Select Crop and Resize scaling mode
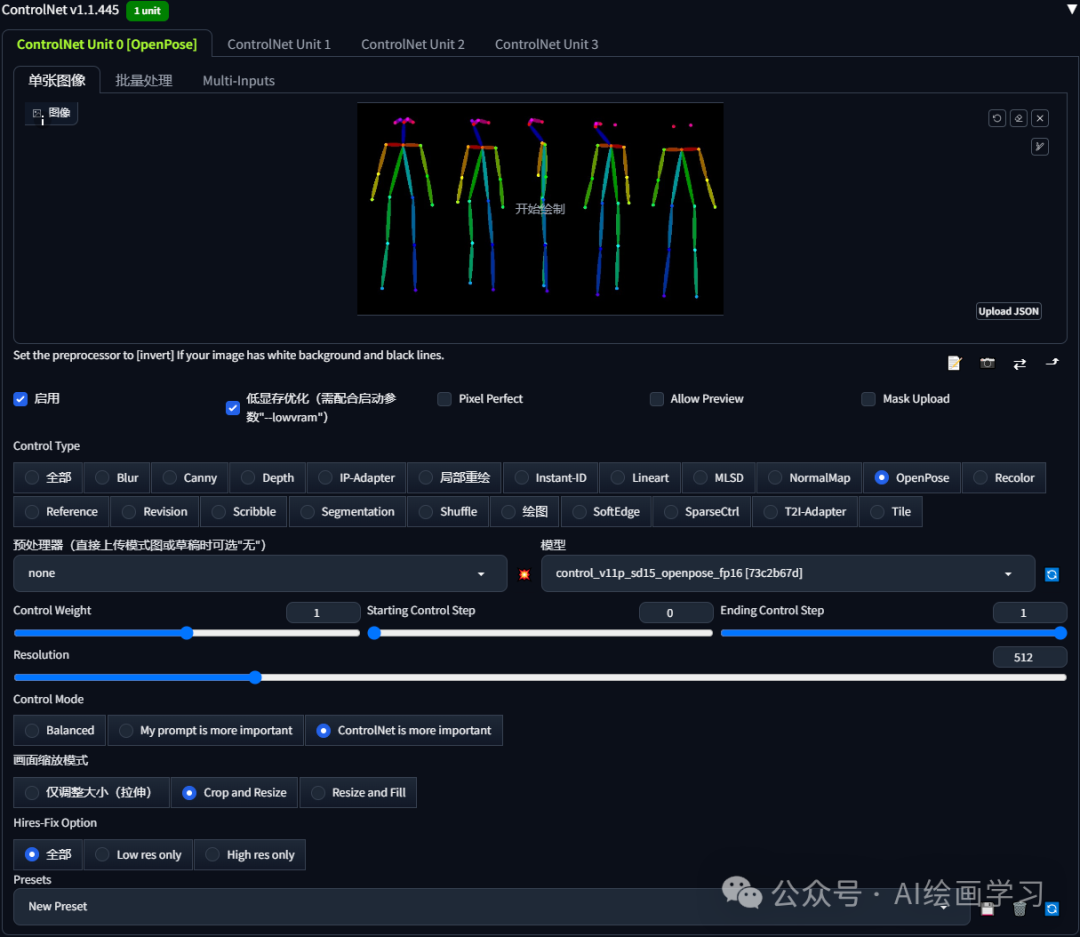This screenshot has height=937, width=1080. click(x=234, y=792)
